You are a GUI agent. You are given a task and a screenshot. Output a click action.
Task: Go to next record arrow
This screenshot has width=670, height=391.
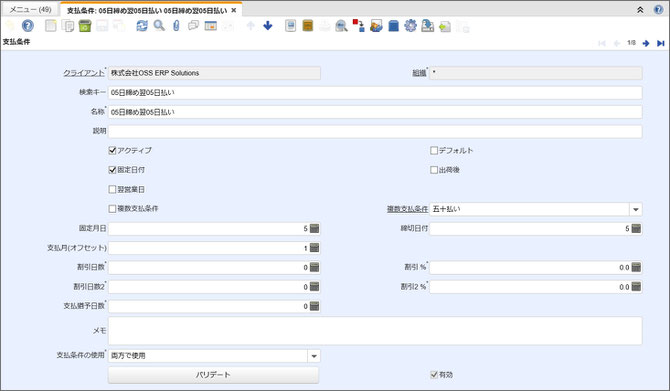pyautogui.click(x=646, y=43)
